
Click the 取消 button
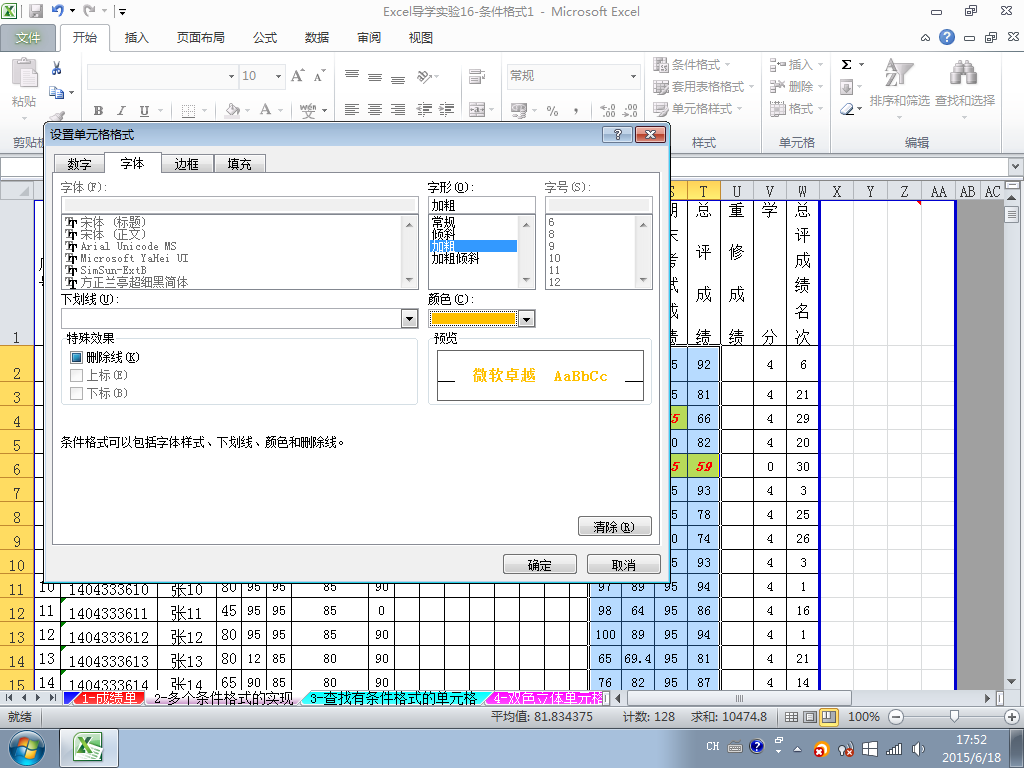point(624,565)
